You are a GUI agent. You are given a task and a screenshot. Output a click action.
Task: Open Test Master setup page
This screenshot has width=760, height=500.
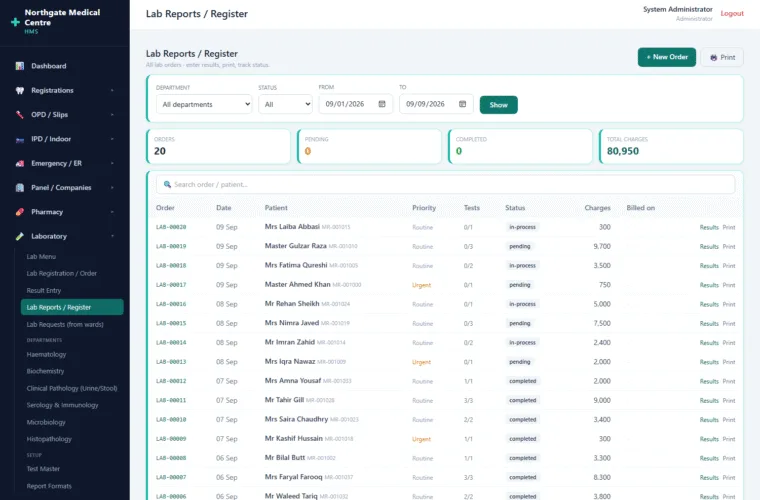[43, 469]
